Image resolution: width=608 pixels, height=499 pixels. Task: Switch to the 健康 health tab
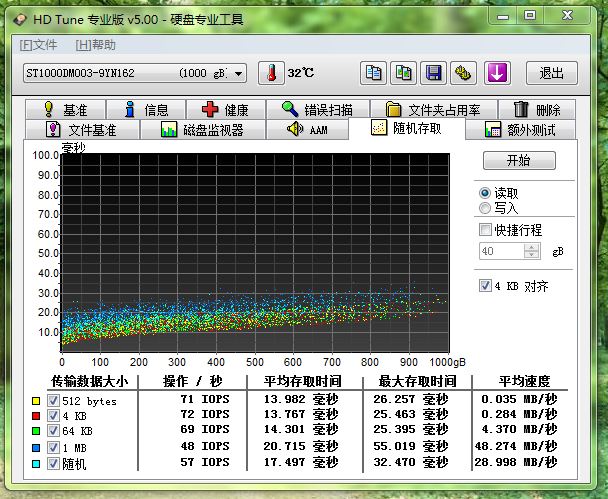click(x=226, y=110)
